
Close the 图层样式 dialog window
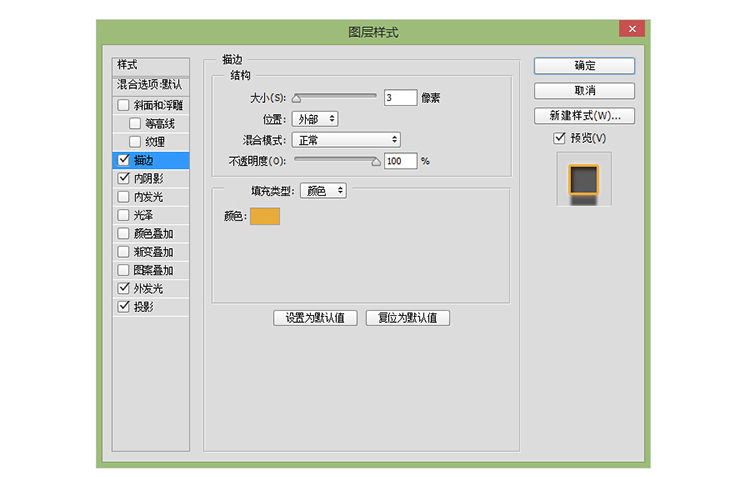[631, 29]
